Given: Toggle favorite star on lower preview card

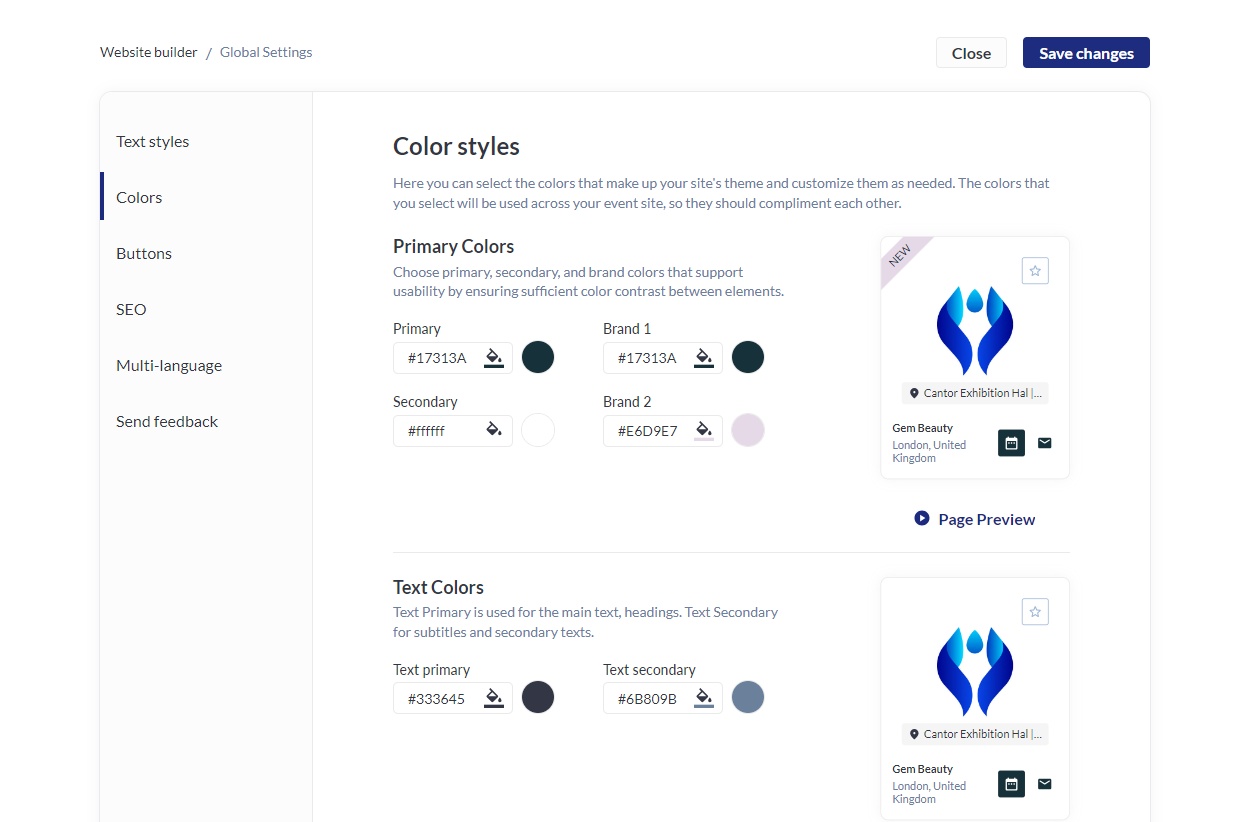Looking at the screenshot, I should coord(1035,611).
